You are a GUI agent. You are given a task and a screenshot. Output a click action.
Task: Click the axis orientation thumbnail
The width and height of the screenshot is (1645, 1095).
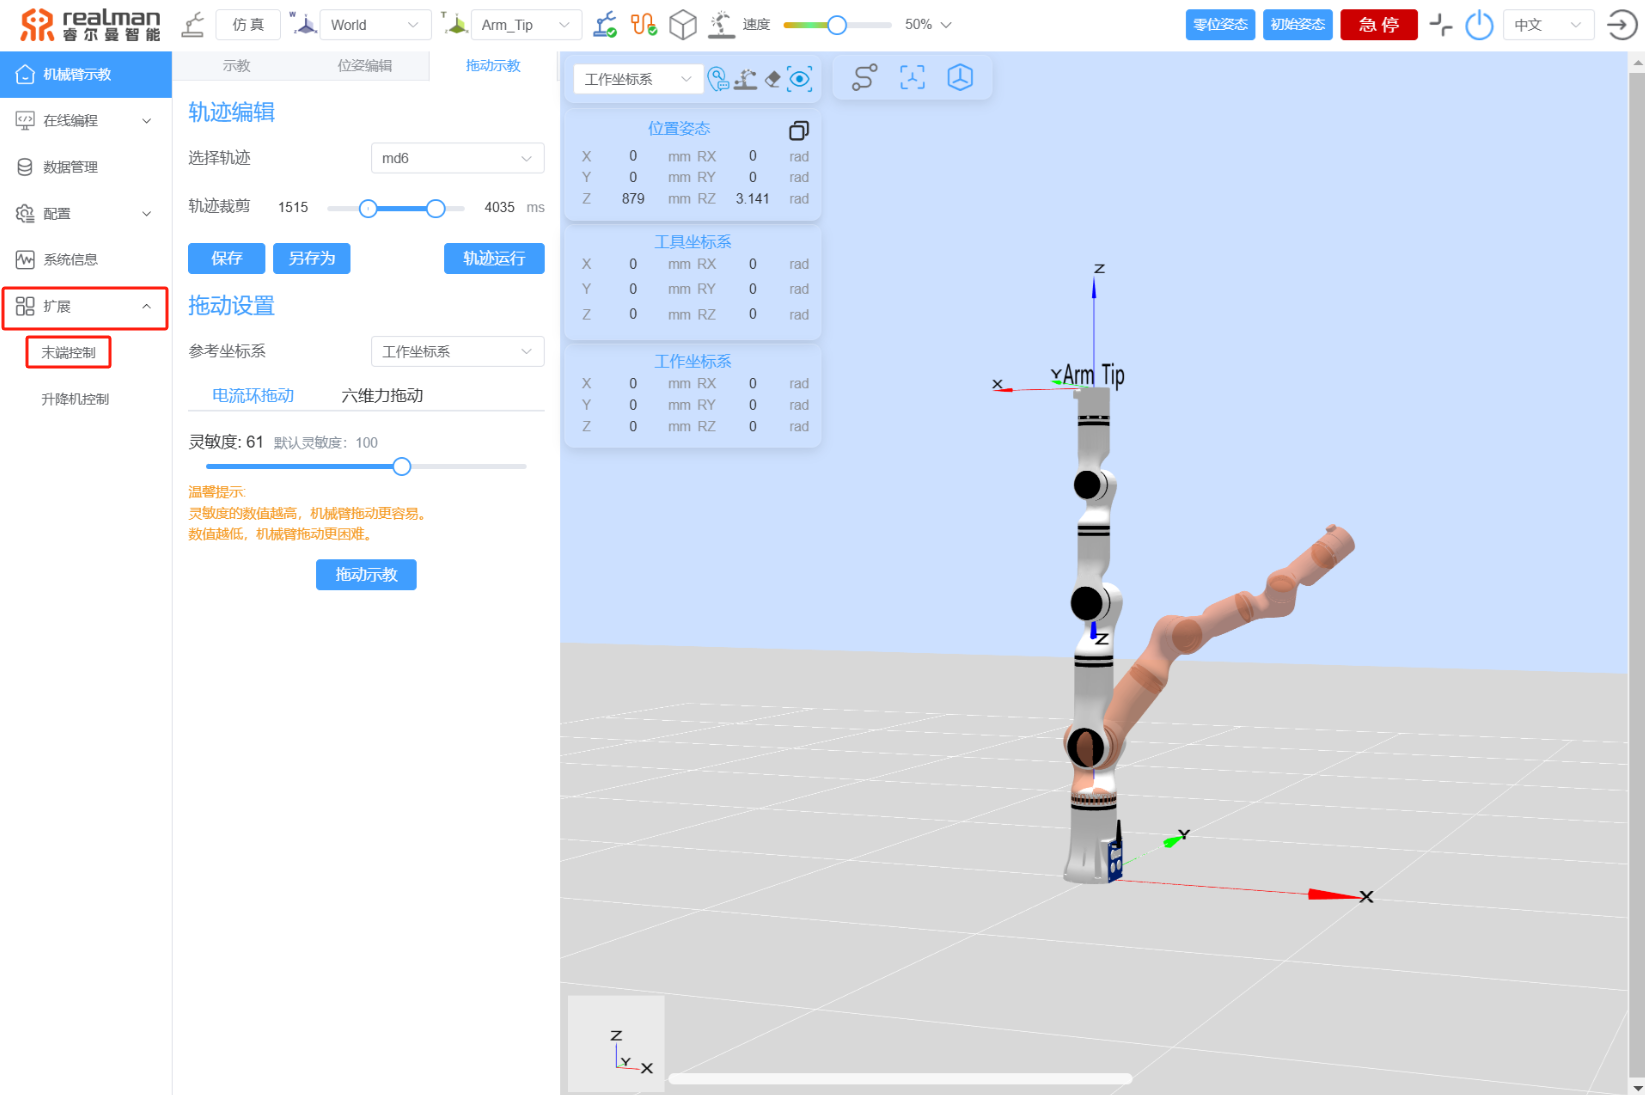616,1043
